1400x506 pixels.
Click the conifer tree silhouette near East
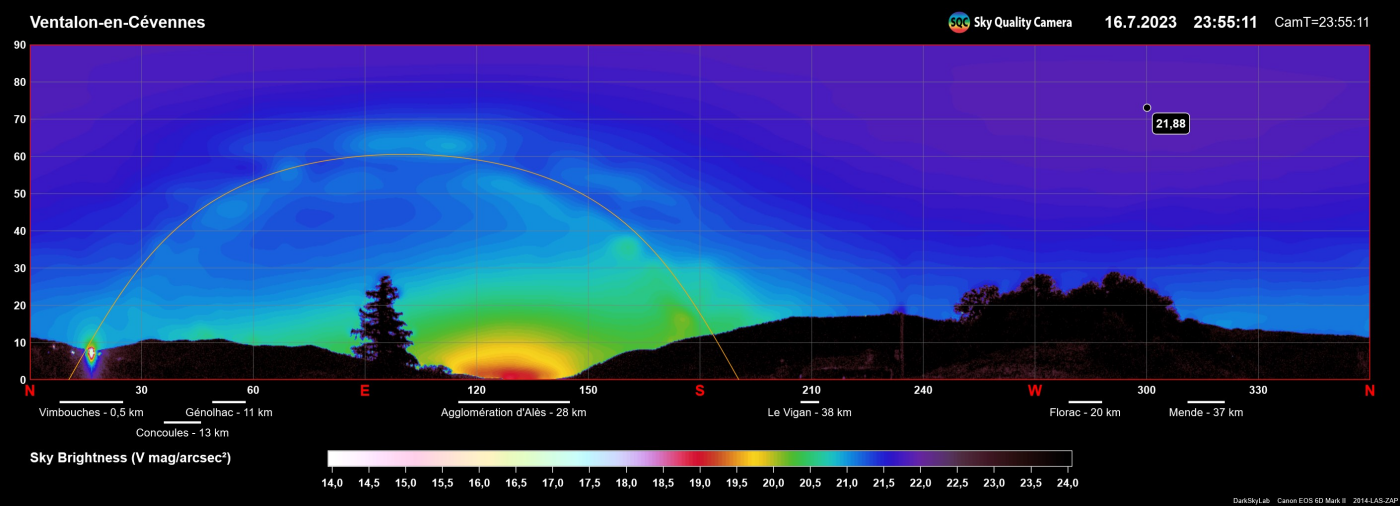click(383, 320)
